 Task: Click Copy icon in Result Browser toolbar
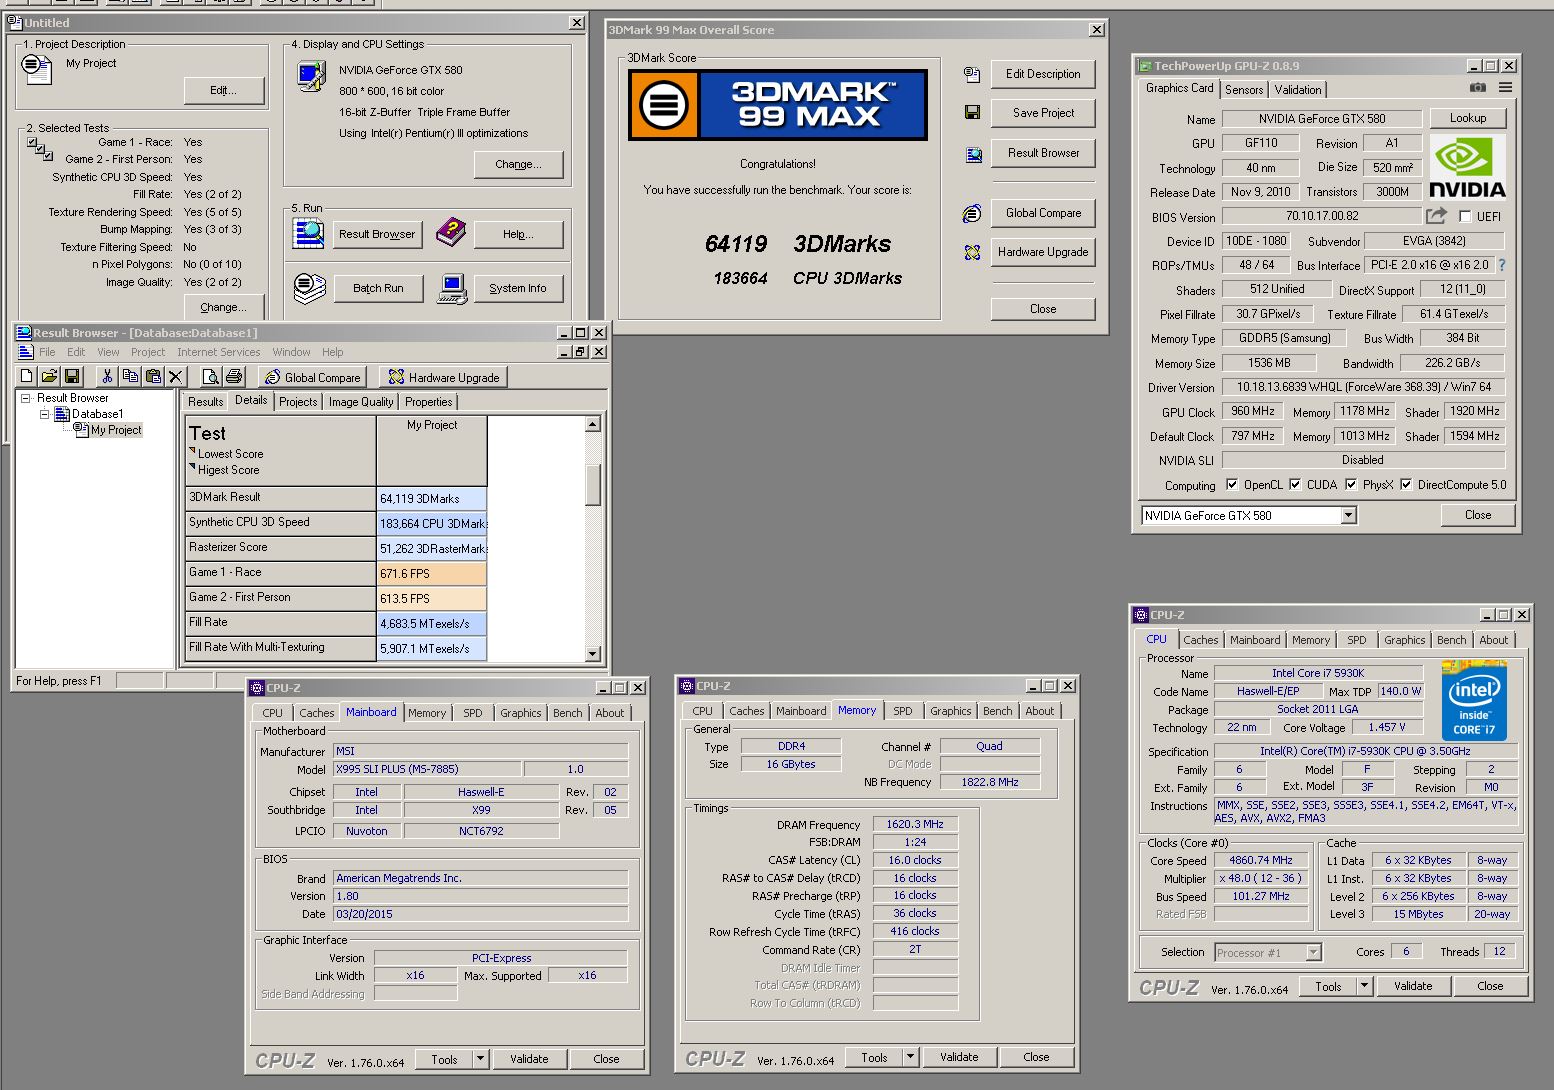click(130, 377)
